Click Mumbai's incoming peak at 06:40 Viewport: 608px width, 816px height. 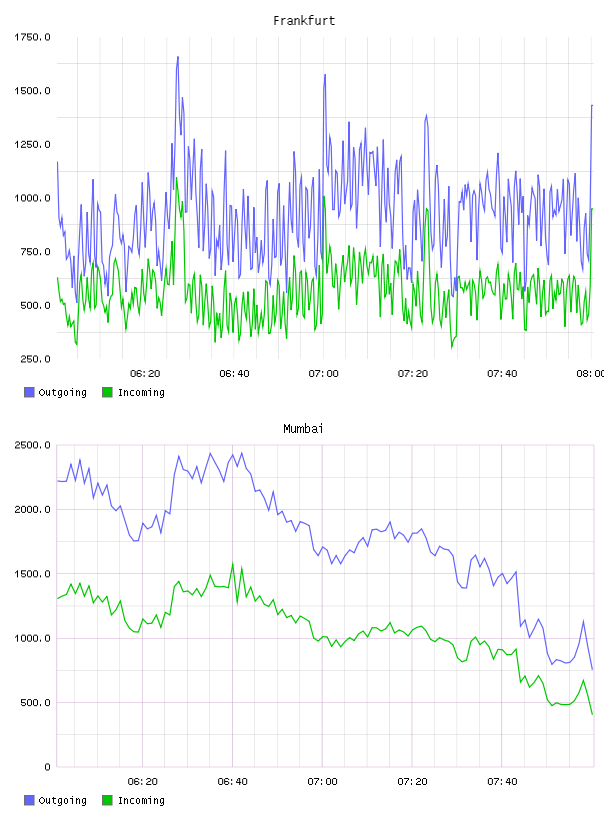(x=233, y=564)
